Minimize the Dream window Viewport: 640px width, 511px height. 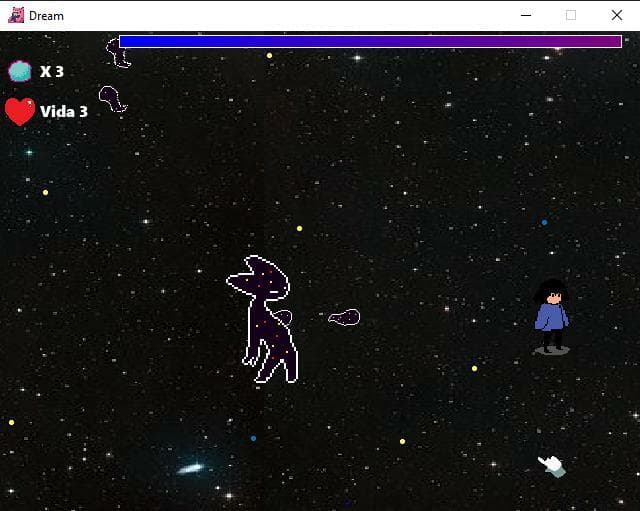pyautogui.click(x=526, y=16)
